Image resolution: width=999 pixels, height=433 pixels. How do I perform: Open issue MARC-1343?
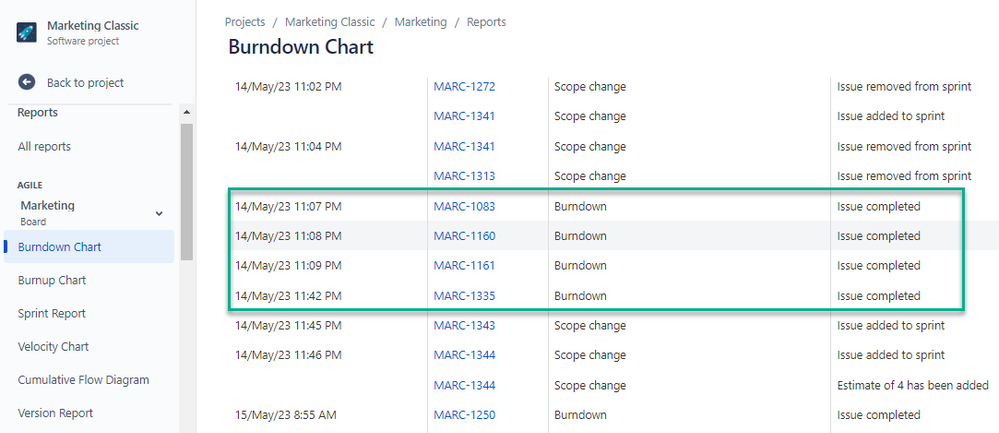[464, 325]
